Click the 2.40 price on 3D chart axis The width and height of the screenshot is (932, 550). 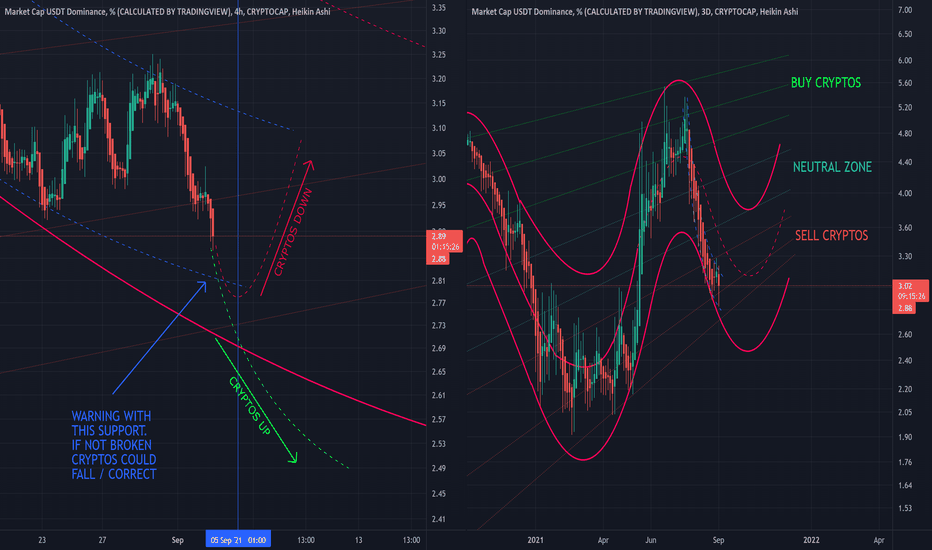pyautogui.click(x=905, y=361)
